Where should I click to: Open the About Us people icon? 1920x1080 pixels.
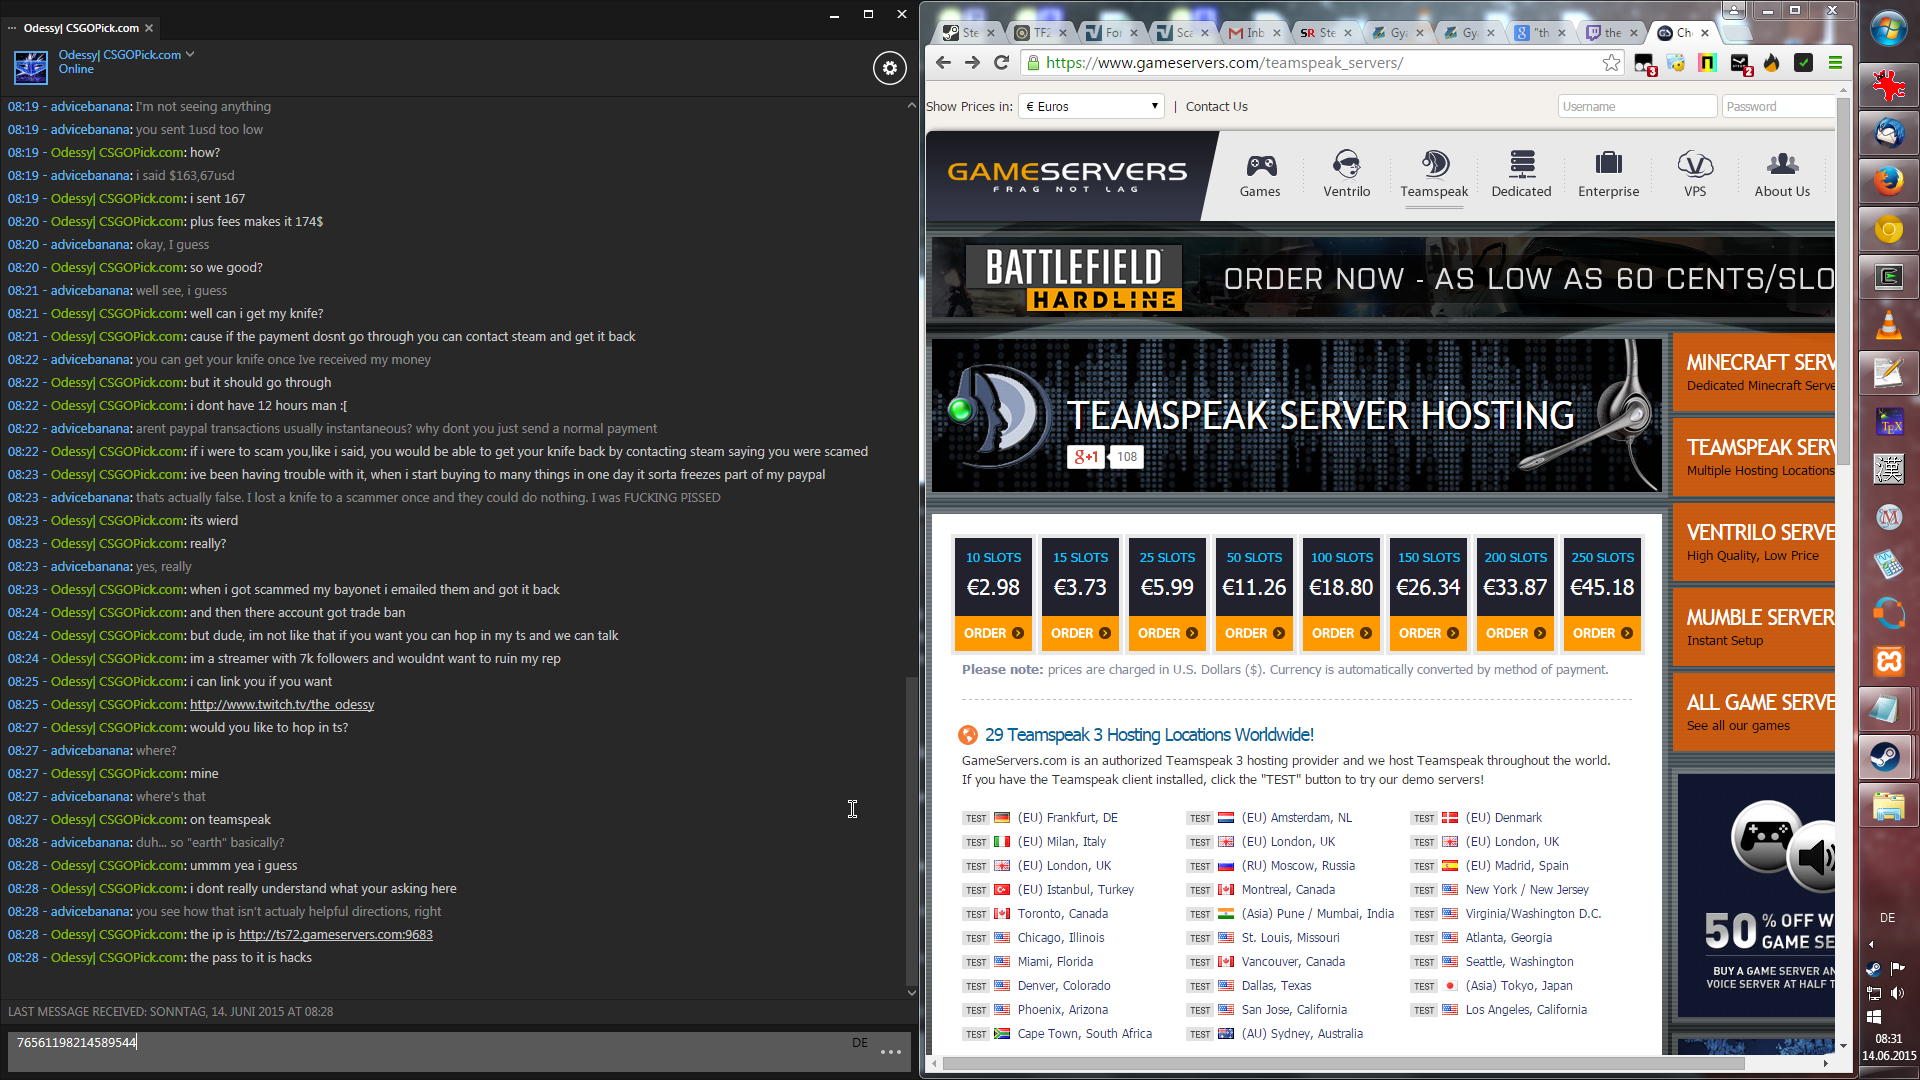click(x=1781, y=165)
